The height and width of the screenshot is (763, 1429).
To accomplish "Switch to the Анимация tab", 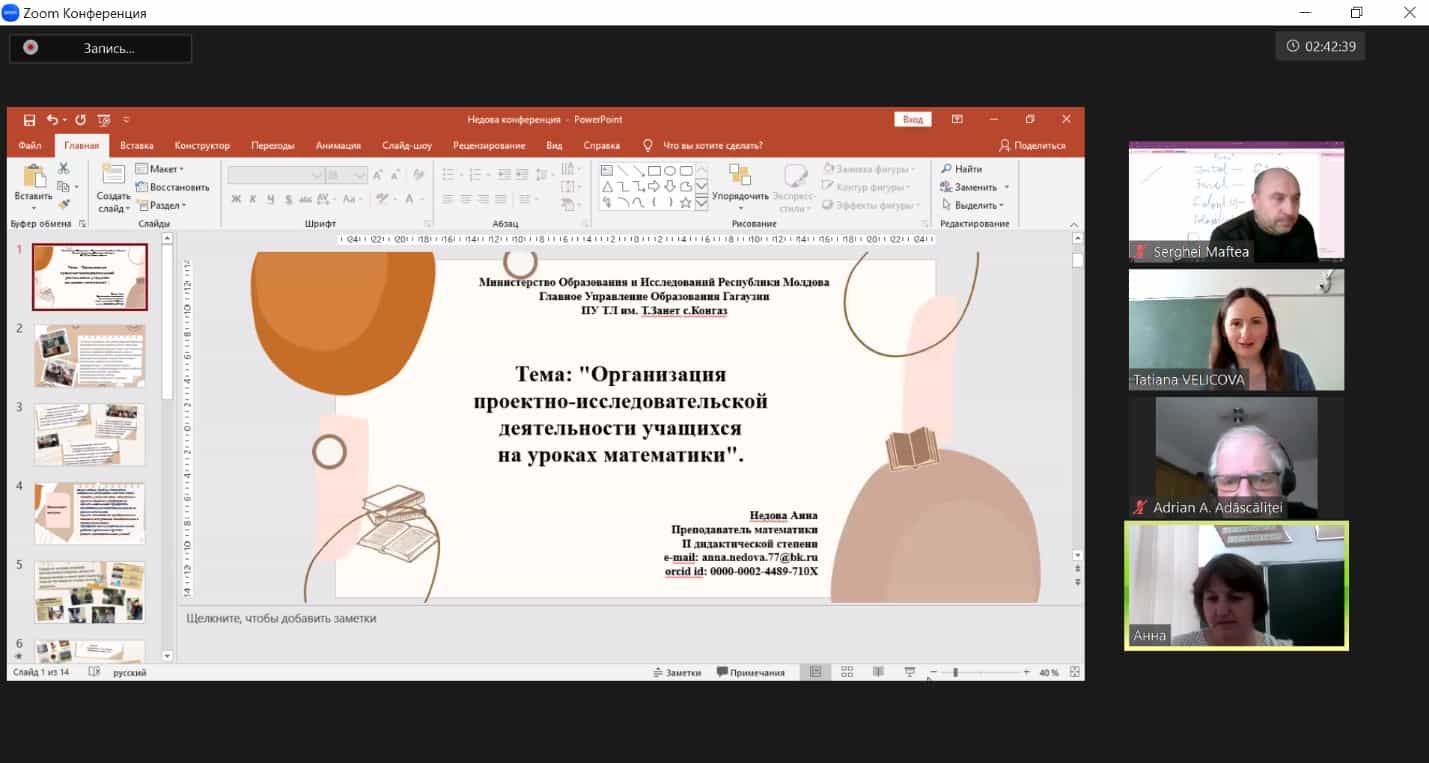I will click(338, 145).
